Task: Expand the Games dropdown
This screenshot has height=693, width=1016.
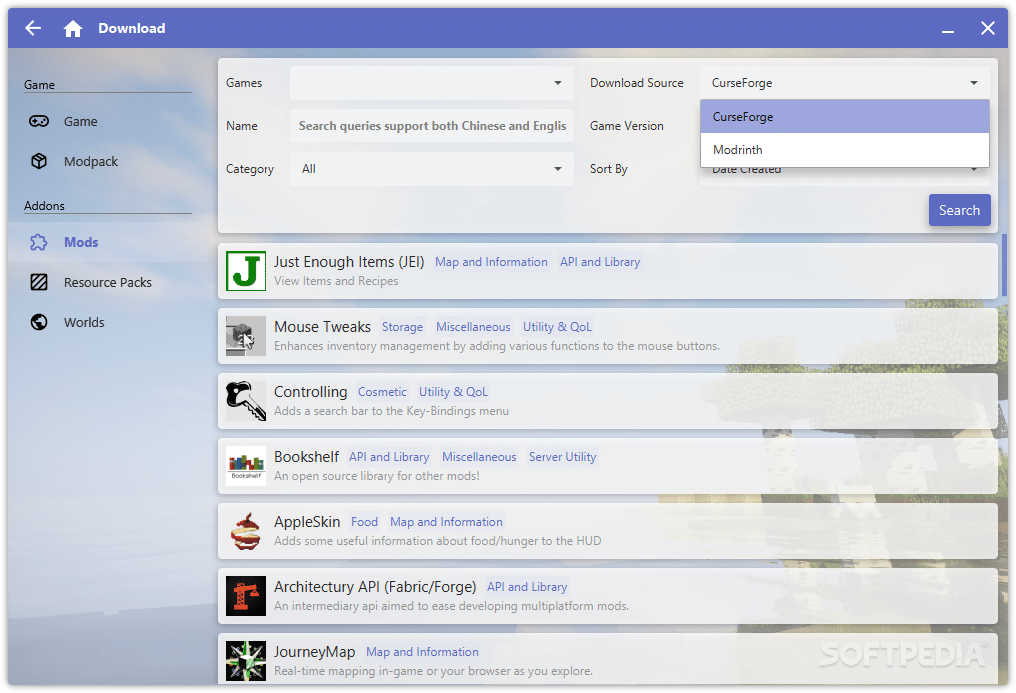Action: pyautogui.click(x=432, y=83)
